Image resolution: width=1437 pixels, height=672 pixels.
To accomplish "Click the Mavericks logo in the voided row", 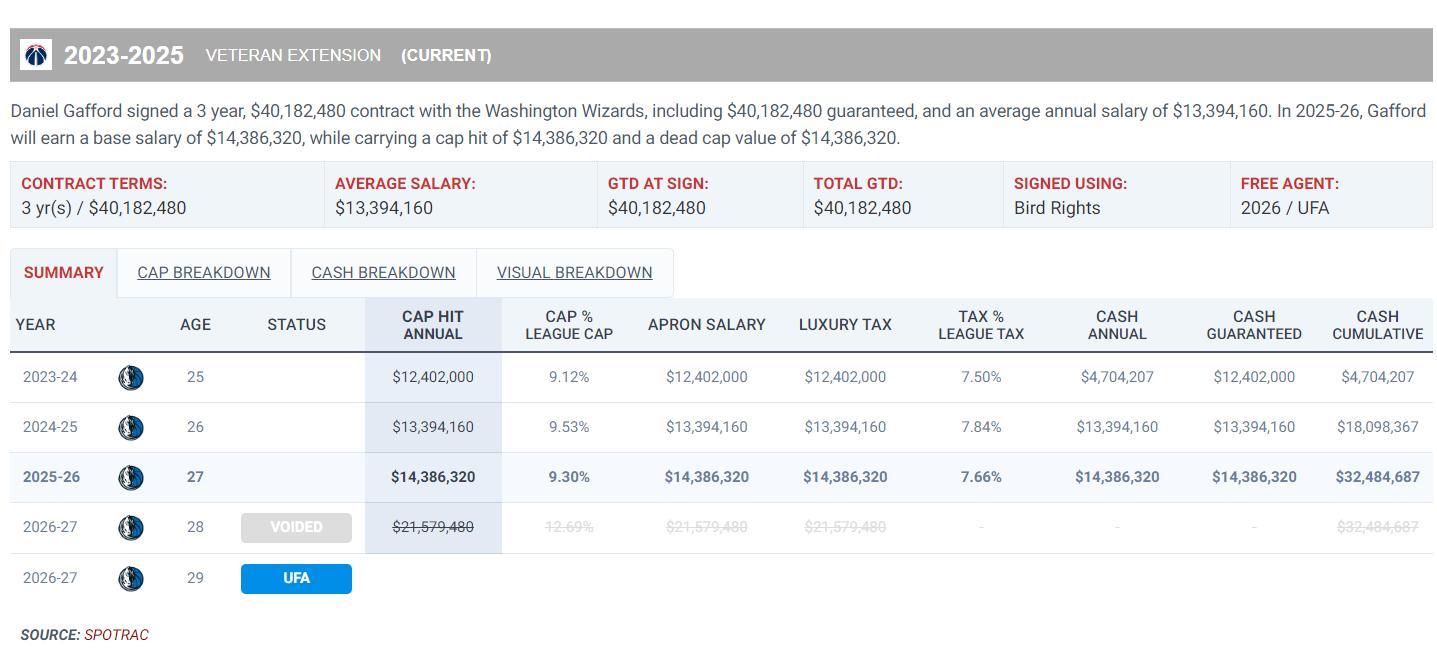I will click(131, 528).
